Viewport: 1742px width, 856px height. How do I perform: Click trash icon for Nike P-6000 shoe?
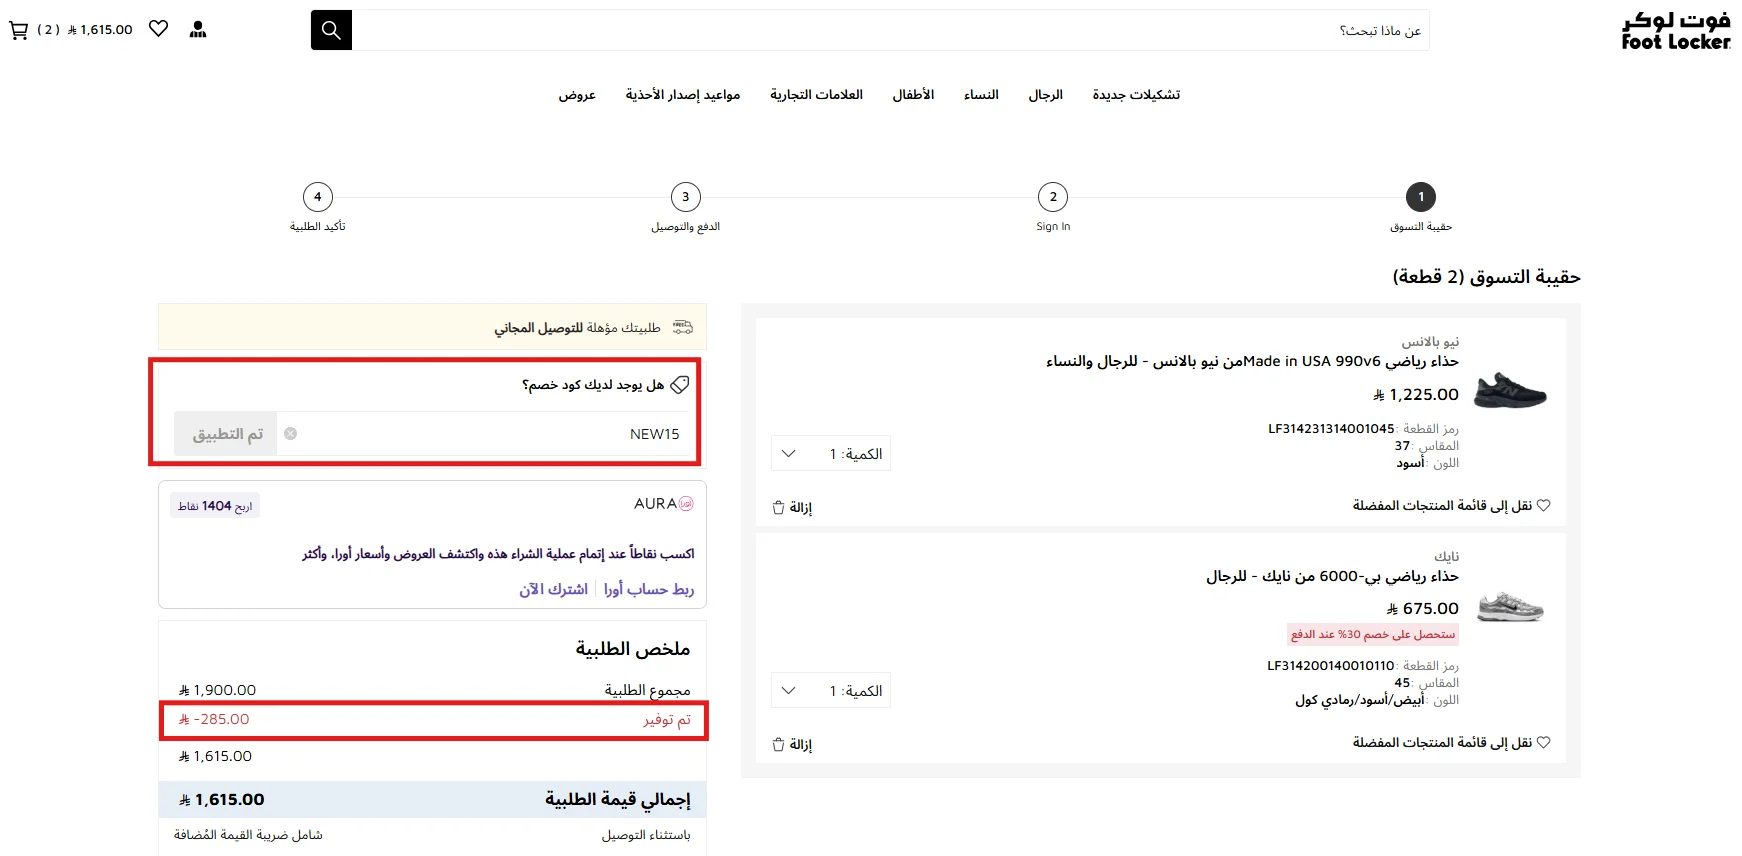tap(779, 745)
